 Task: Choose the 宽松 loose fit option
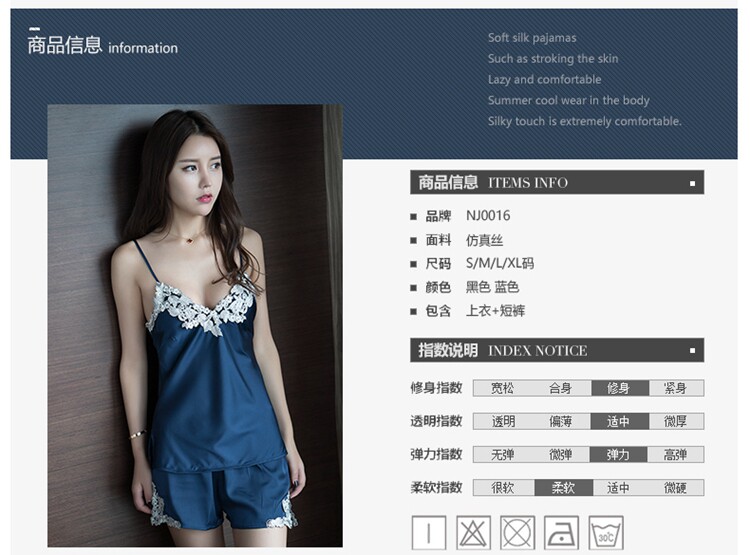[502, 388]
